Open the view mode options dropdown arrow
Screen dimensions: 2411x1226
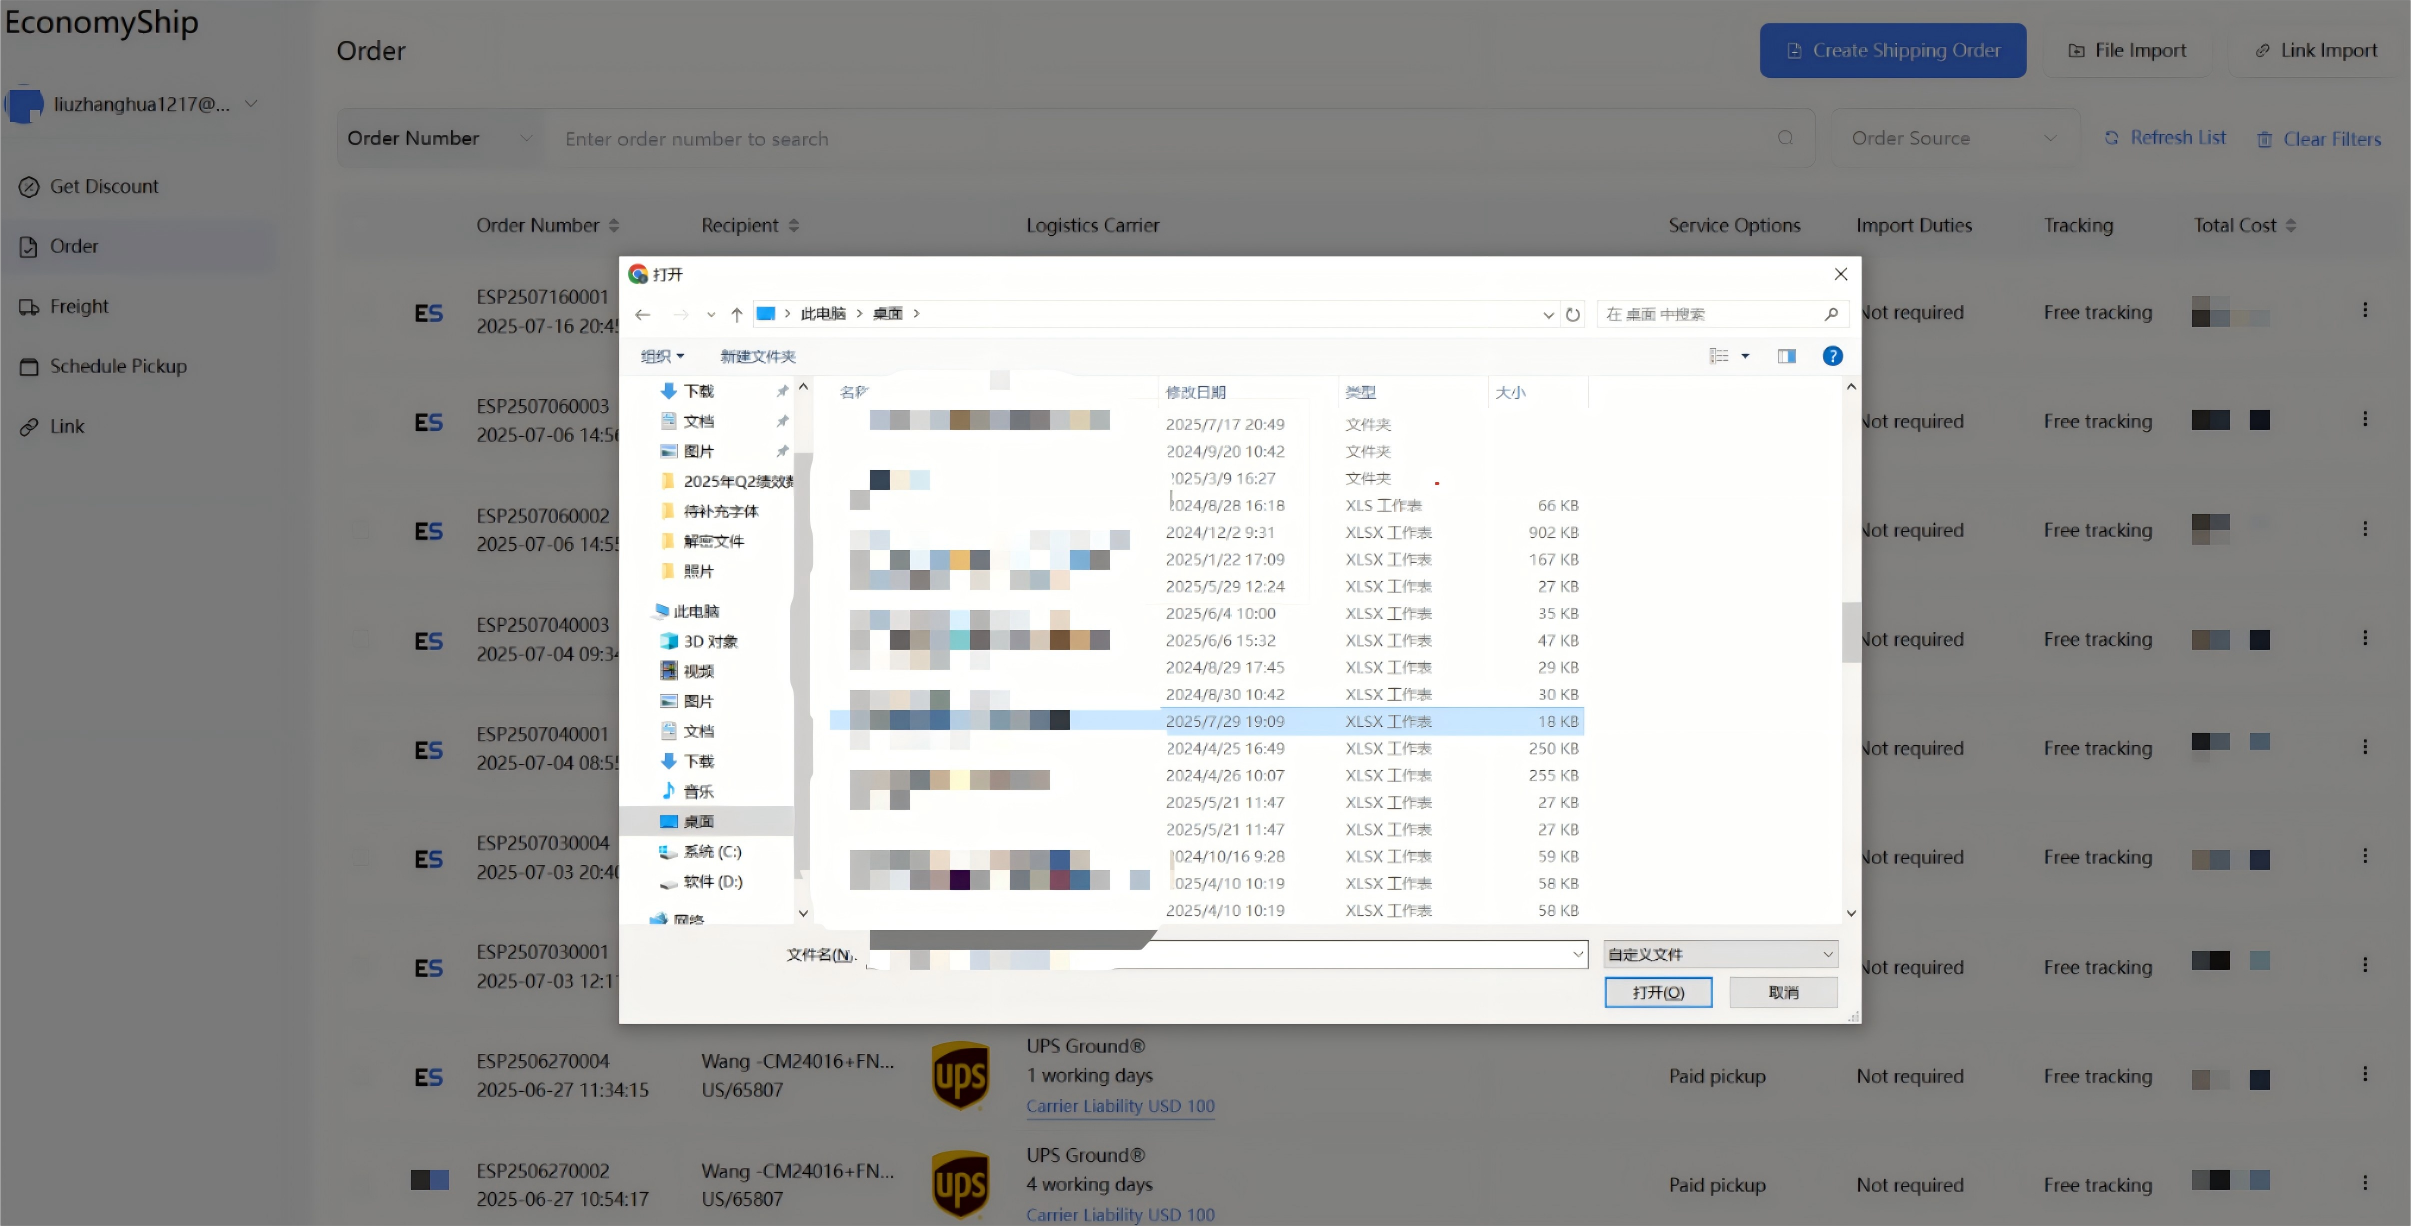1745,356
